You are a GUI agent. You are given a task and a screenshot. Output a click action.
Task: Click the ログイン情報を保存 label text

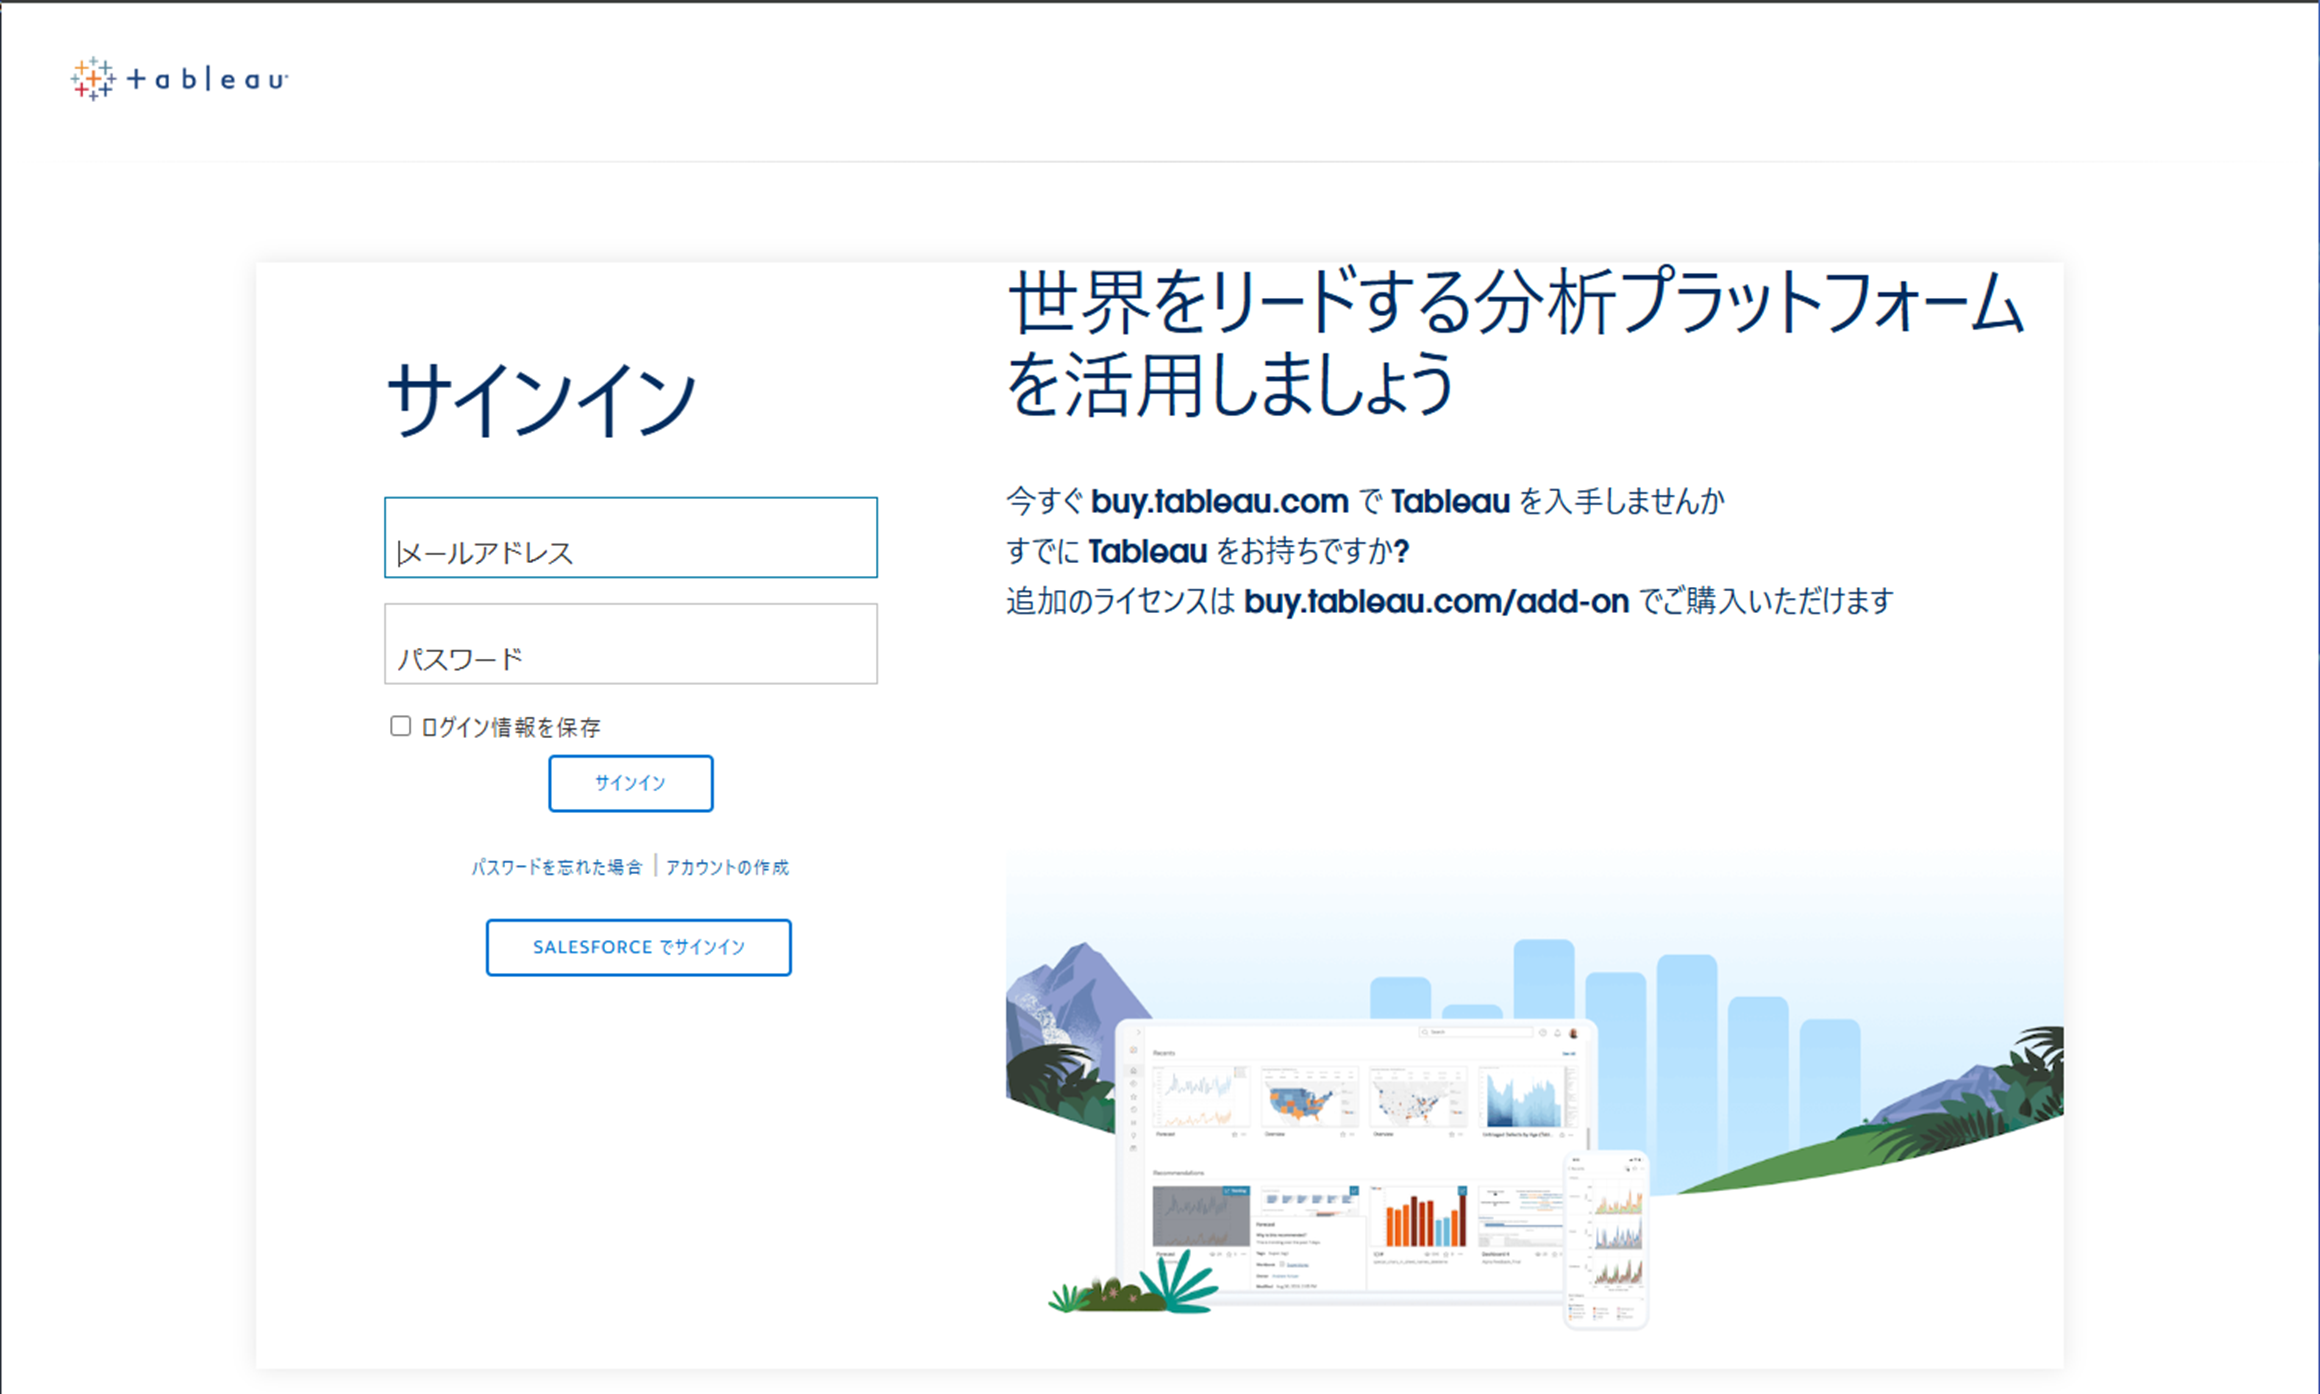pyautogui.click(x=510, y=727)
